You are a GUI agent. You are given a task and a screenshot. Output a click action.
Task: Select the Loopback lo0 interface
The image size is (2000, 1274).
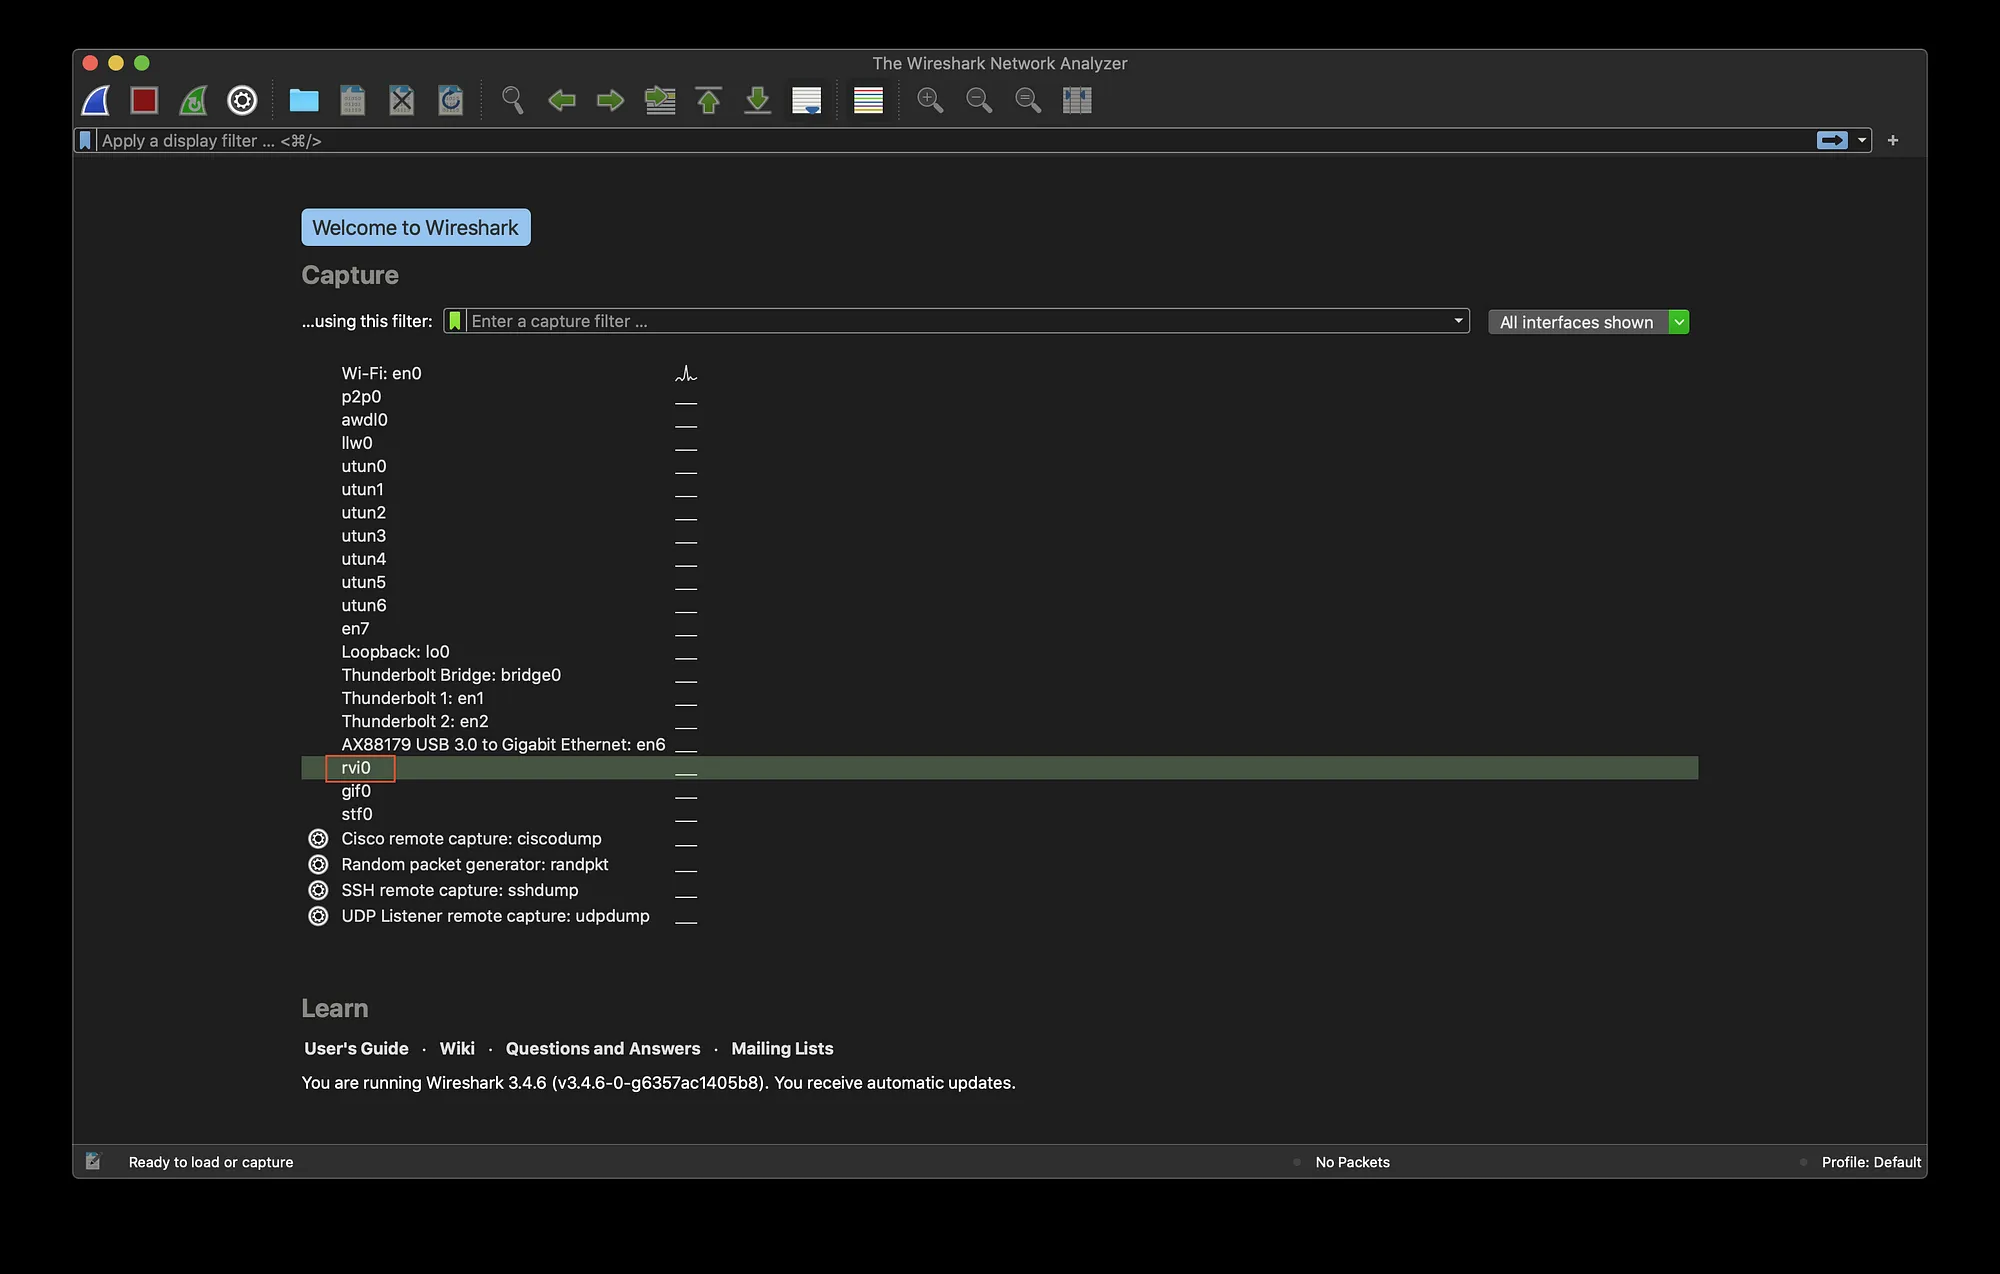pyautogui.click(x=396, y=651)
